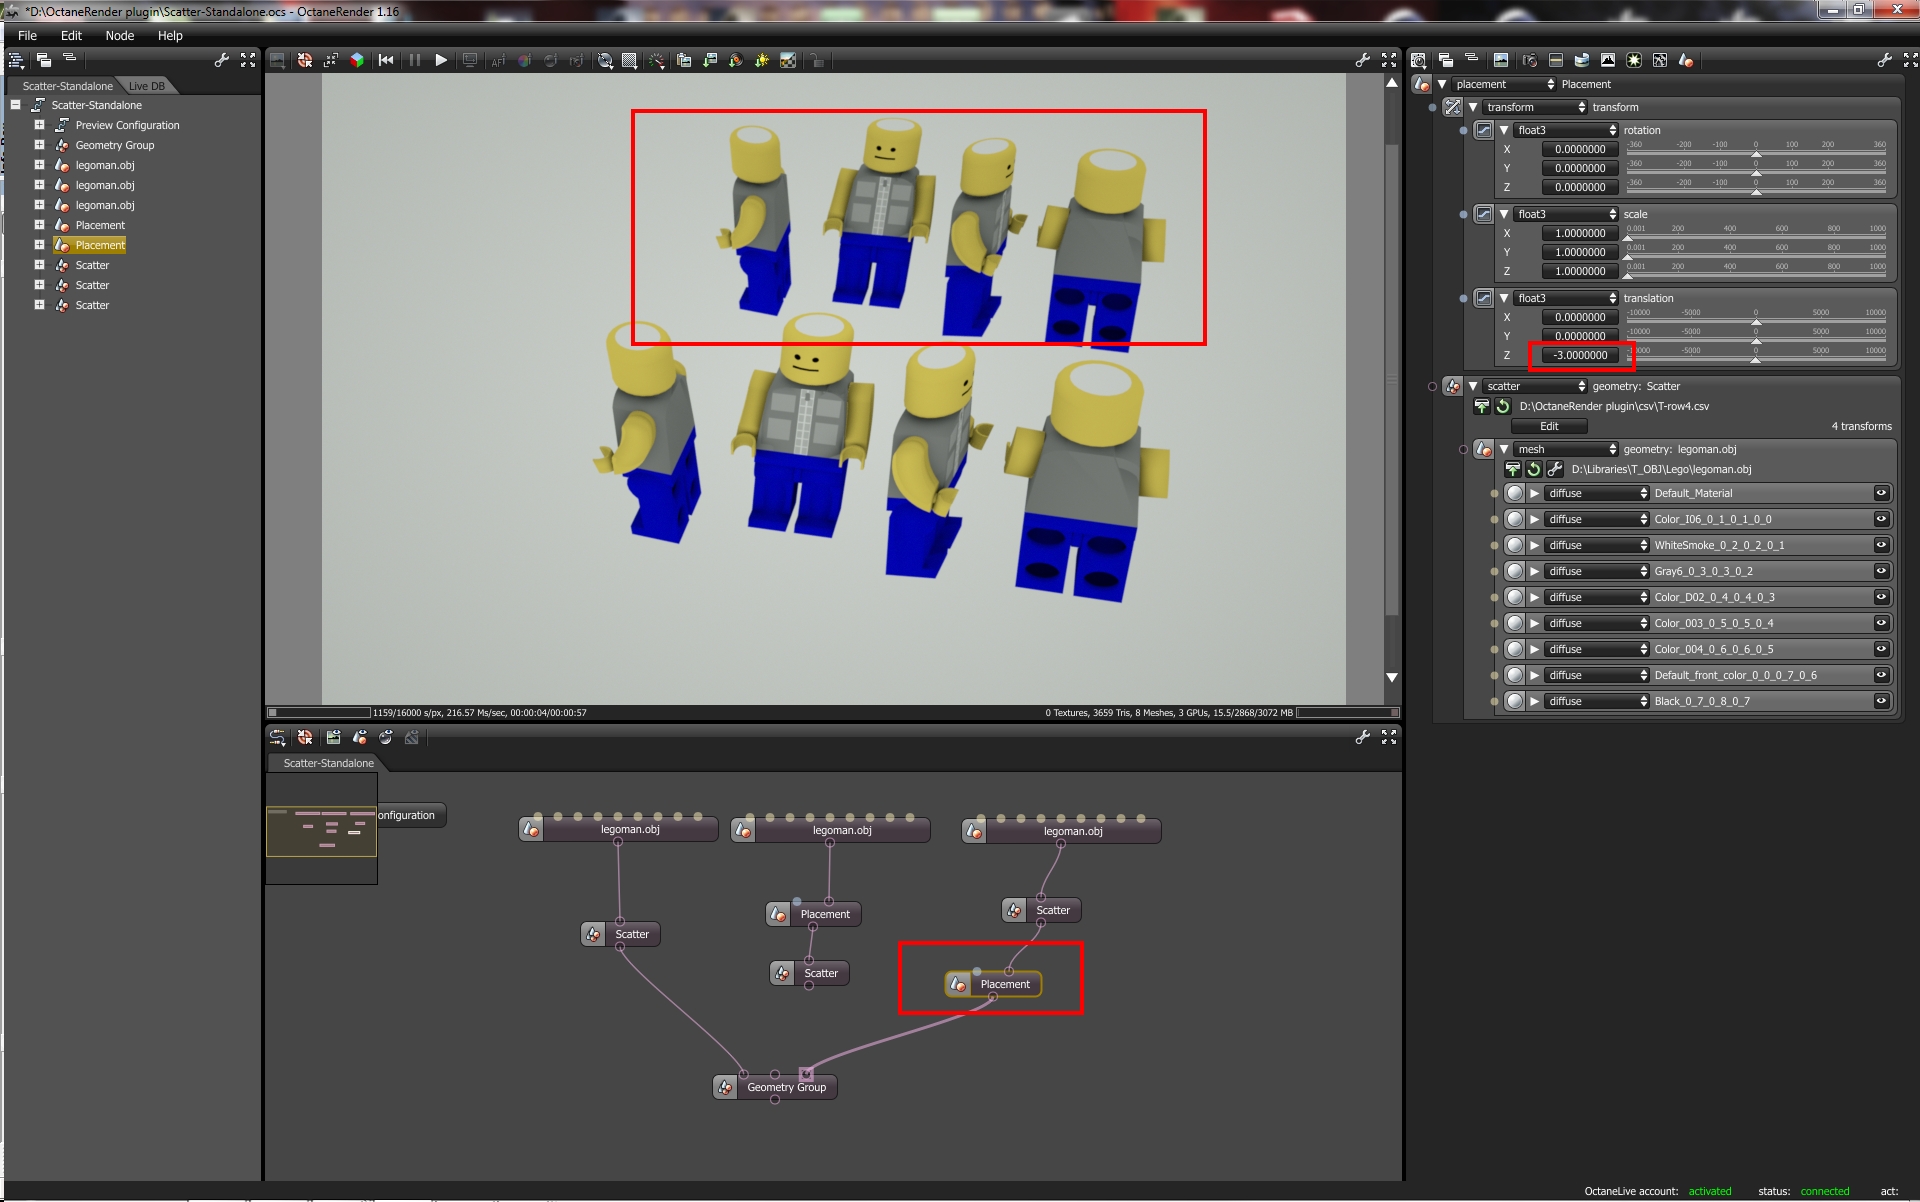
Task: Click the translation Z value field
Action: (1580, 356)
